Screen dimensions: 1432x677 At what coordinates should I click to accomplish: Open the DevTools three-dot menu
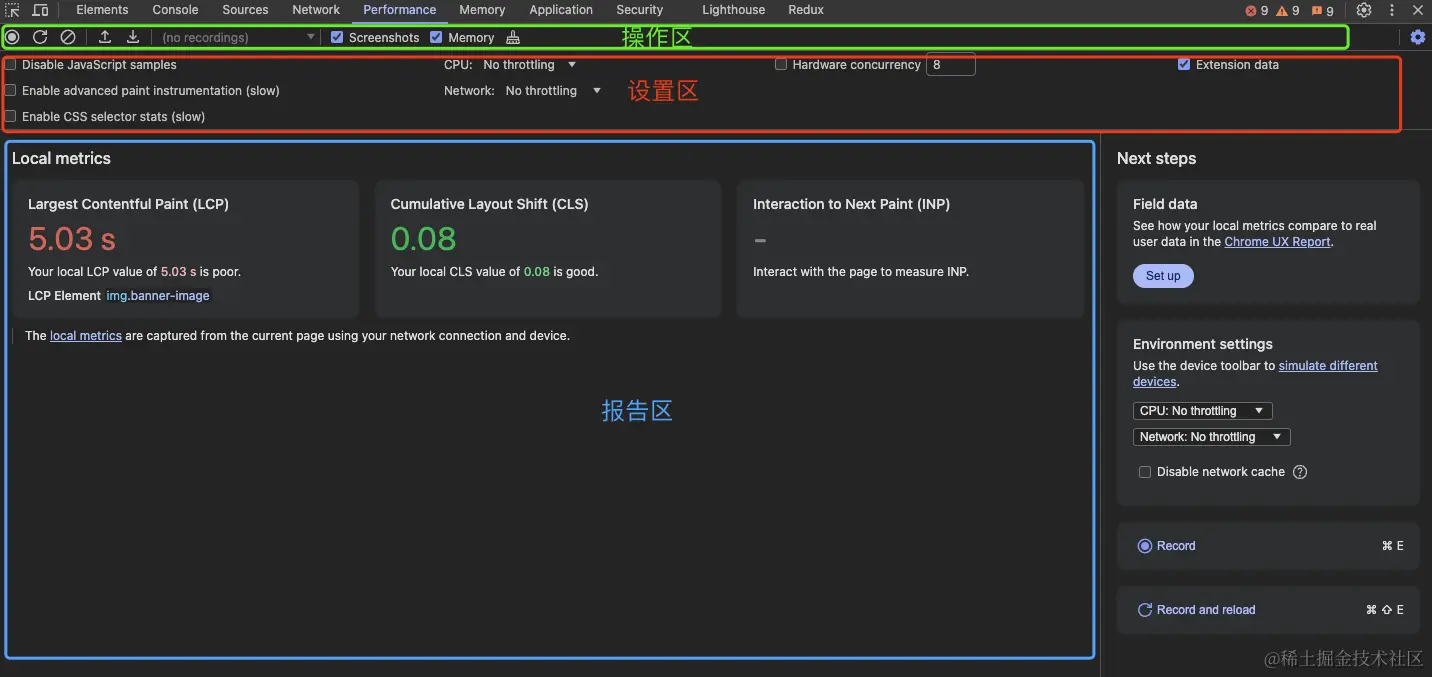(x=1392, y=10)
